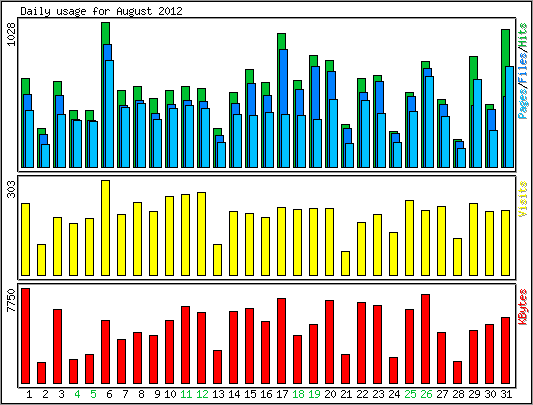This screenshot has width=533, height=405.
Task: Click green day 26 label
Action: pyautogui.click(x=426, y=394)
